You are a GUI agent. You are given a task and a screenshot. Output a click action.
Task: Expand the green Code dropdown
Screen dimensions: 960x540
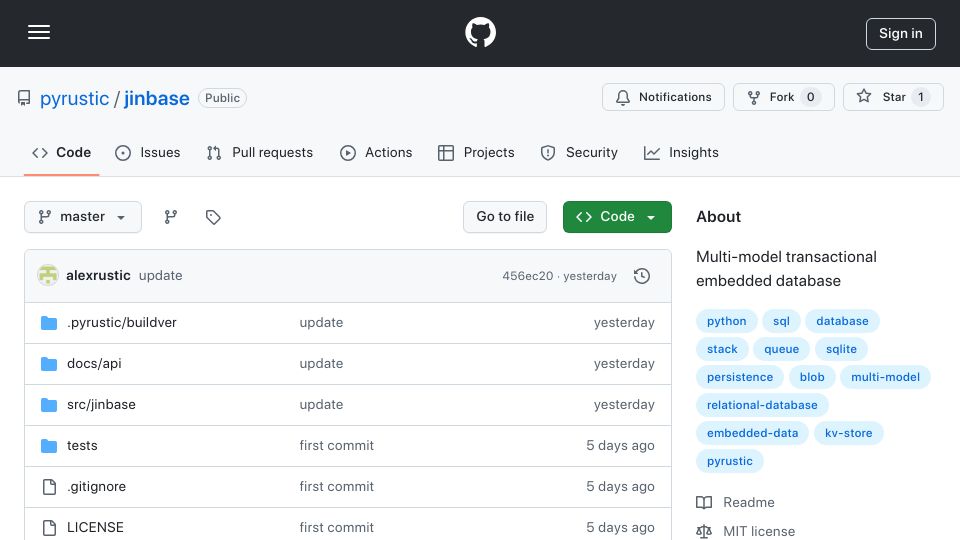tap(617, 217)
